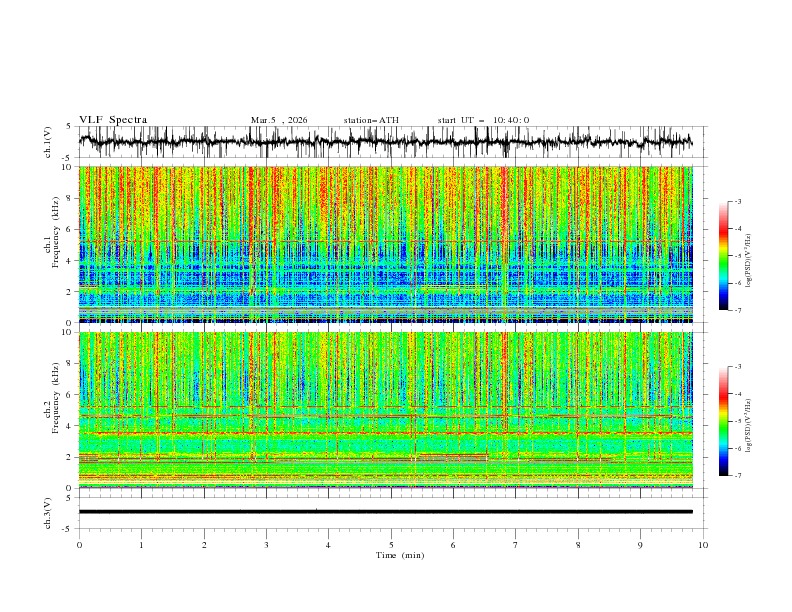This screenshot has width=792, height=612.
Task: Click the ch.2 spectrogram color scale bar
Action: point(724,421)
